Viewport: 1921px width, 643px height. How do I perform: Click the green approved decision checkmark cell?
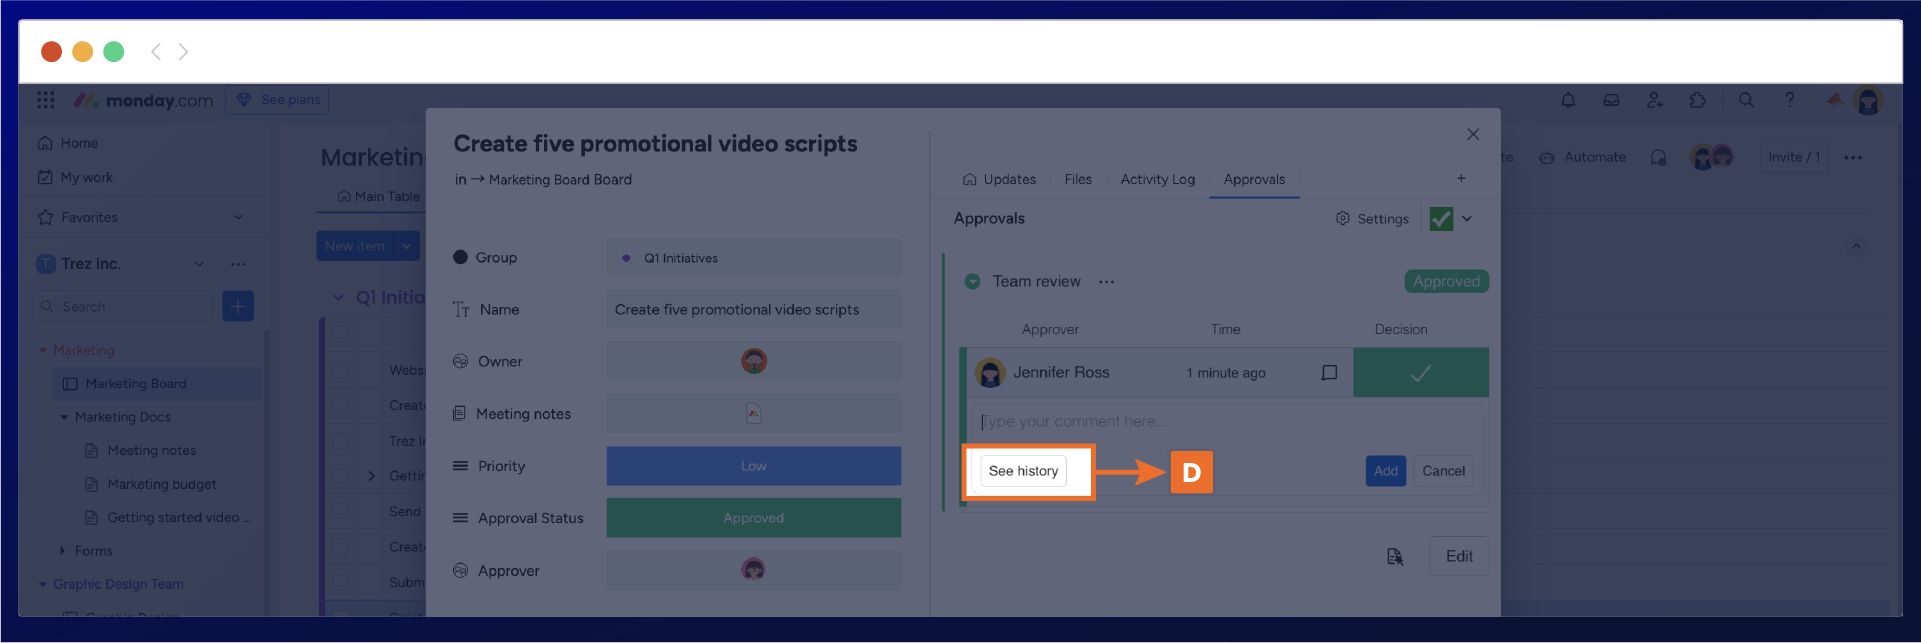click(x=1420, y=373)
